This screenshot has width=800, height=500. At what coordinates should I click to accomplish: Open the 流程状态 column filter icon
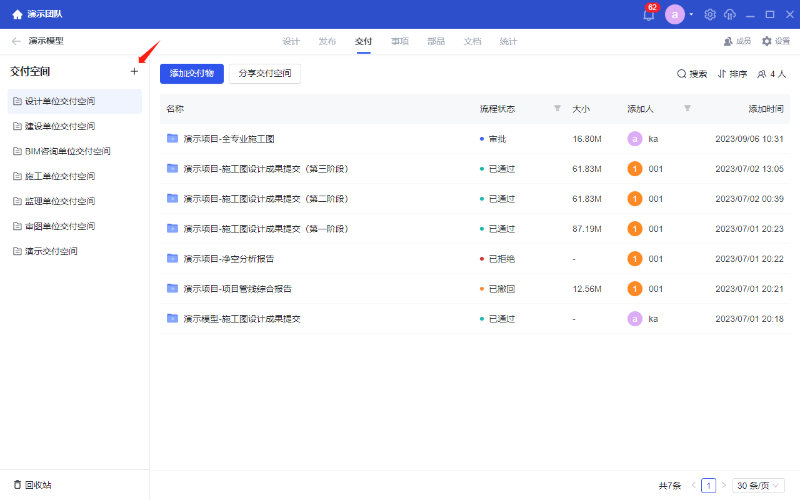557,108
